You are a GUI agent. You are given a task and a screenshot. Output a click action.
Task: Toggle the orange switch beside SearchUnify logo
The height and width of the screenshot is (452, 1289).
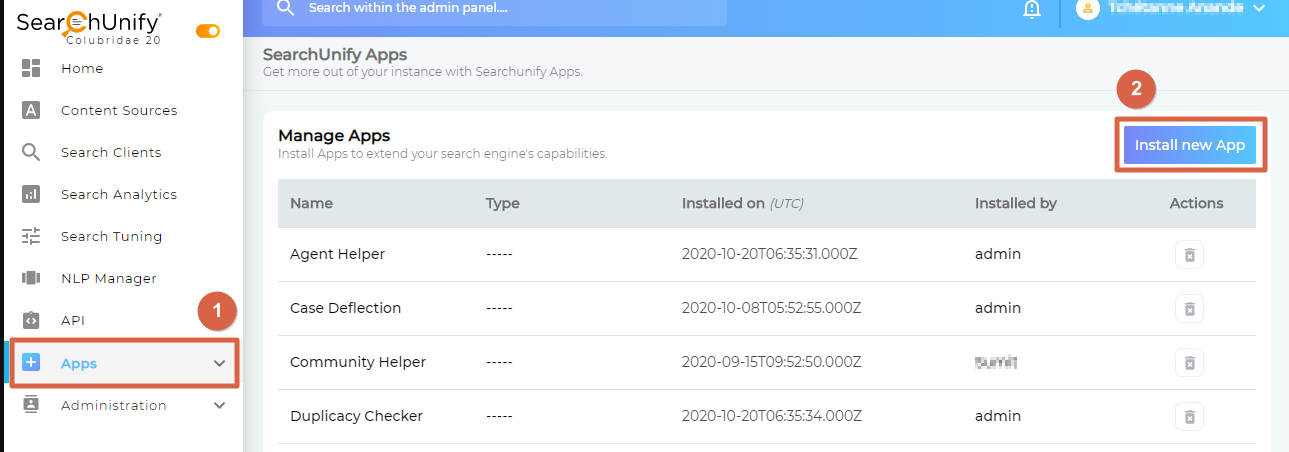208,31
